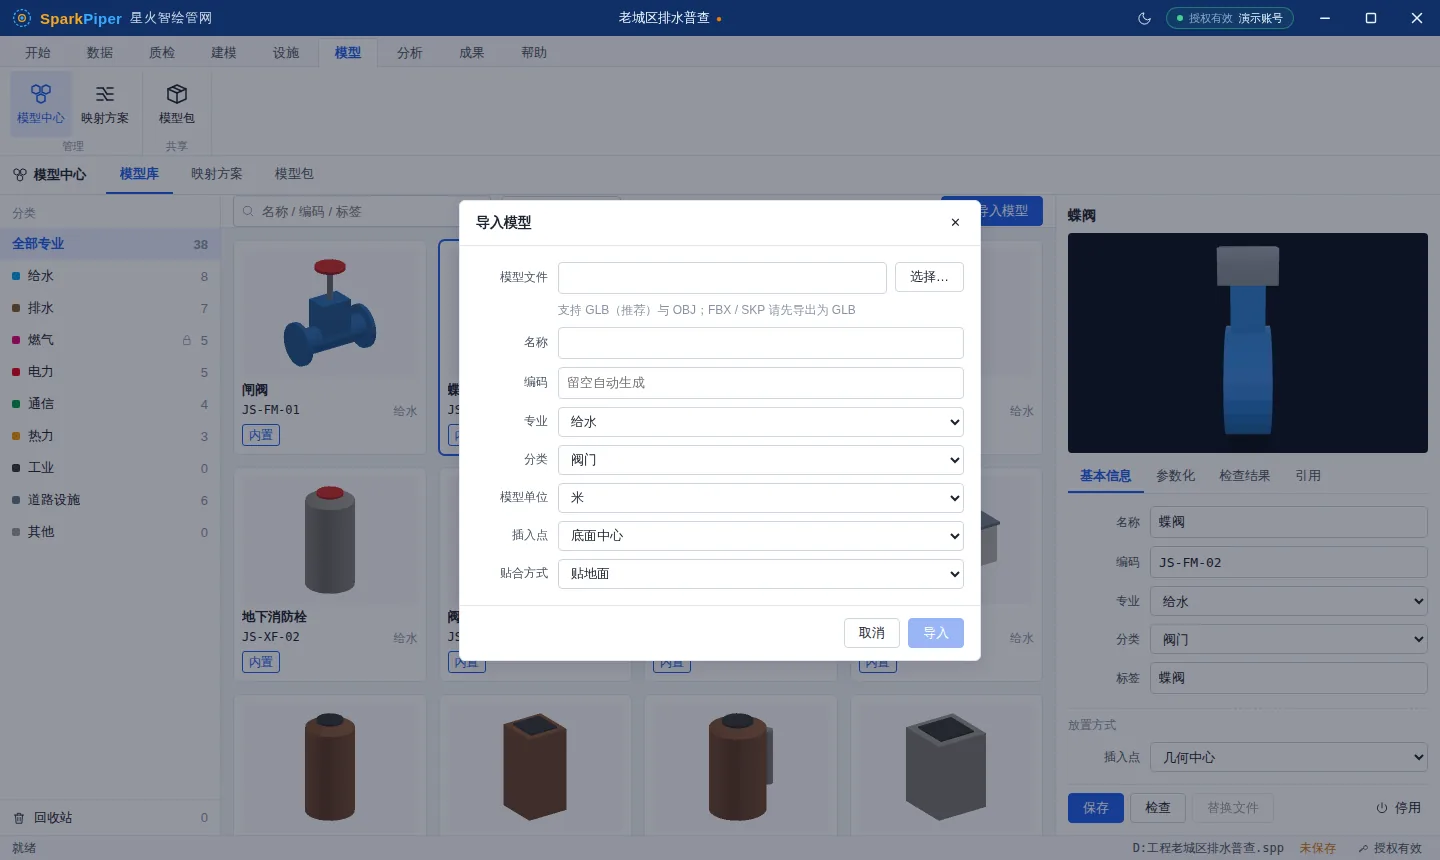Open the 映射方案 ribbon tool

[x=105, y=104]
